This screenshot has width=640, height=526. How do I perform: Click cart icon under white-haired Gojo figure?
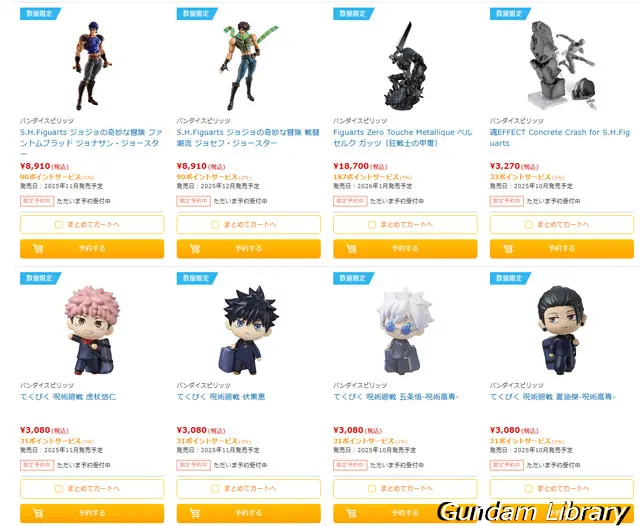click(x=351, y=513)
